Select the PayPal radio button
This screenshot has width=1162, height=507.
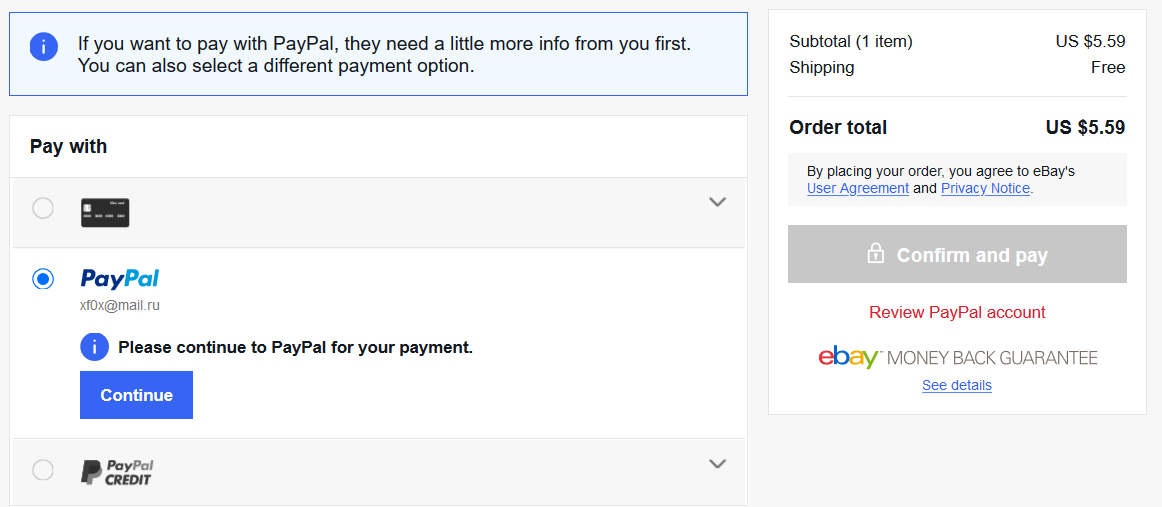43,279
